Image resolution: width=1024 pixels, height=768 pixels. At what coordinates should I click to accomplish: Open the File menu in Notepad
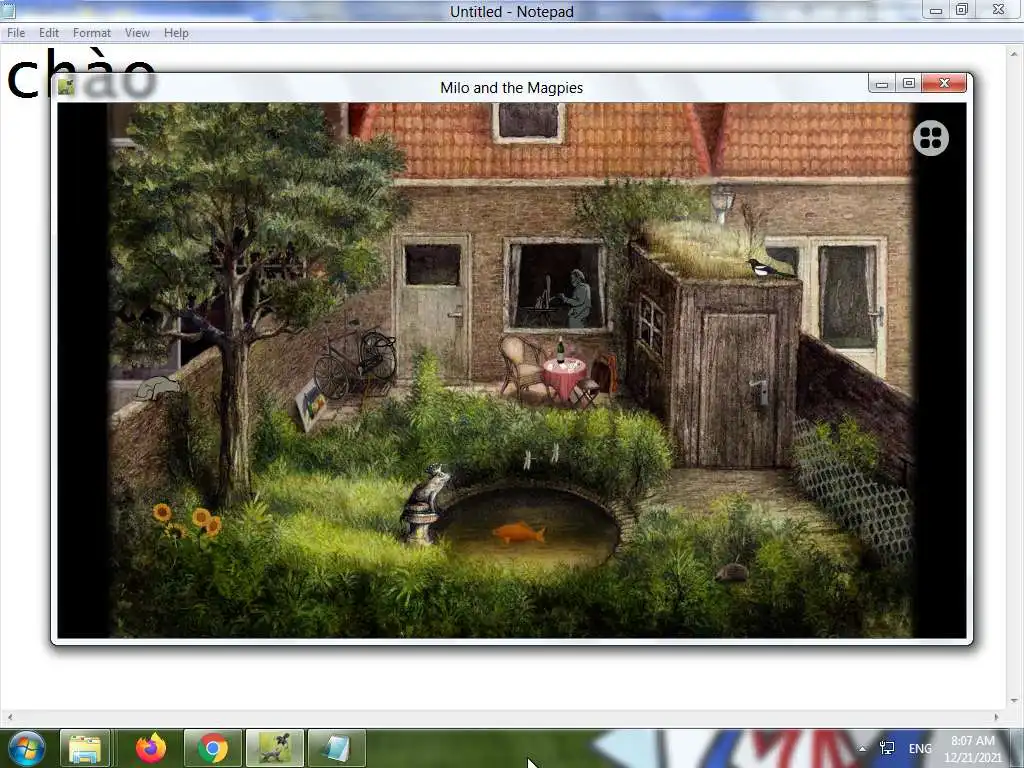tap(16, 33)
